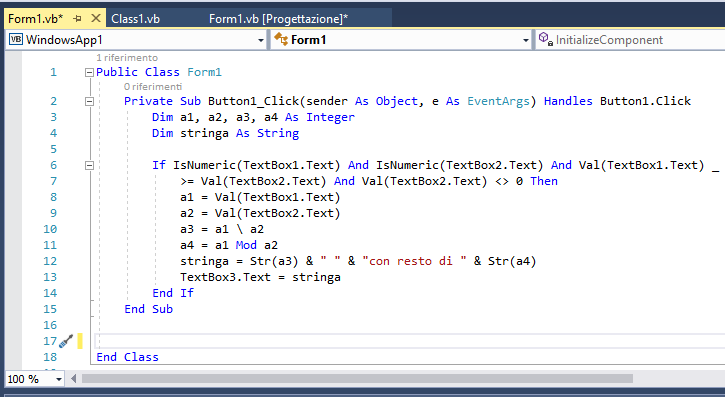
Task: Click the 'Then' keyword on line 7
Action: coord(544,181)
